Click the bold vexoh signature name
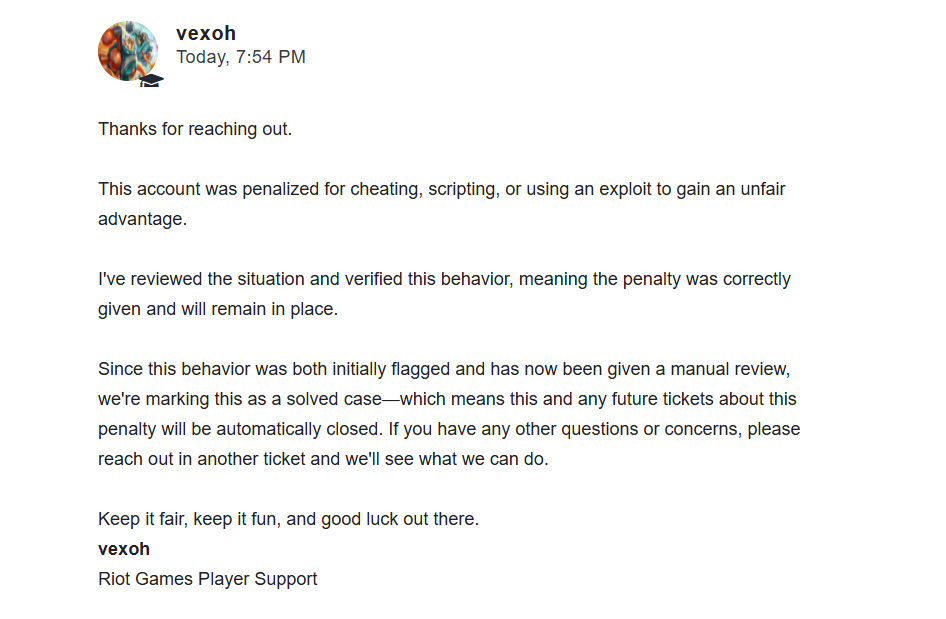Image resolution: width=946 pixels, height=619 pixels. 124,549
